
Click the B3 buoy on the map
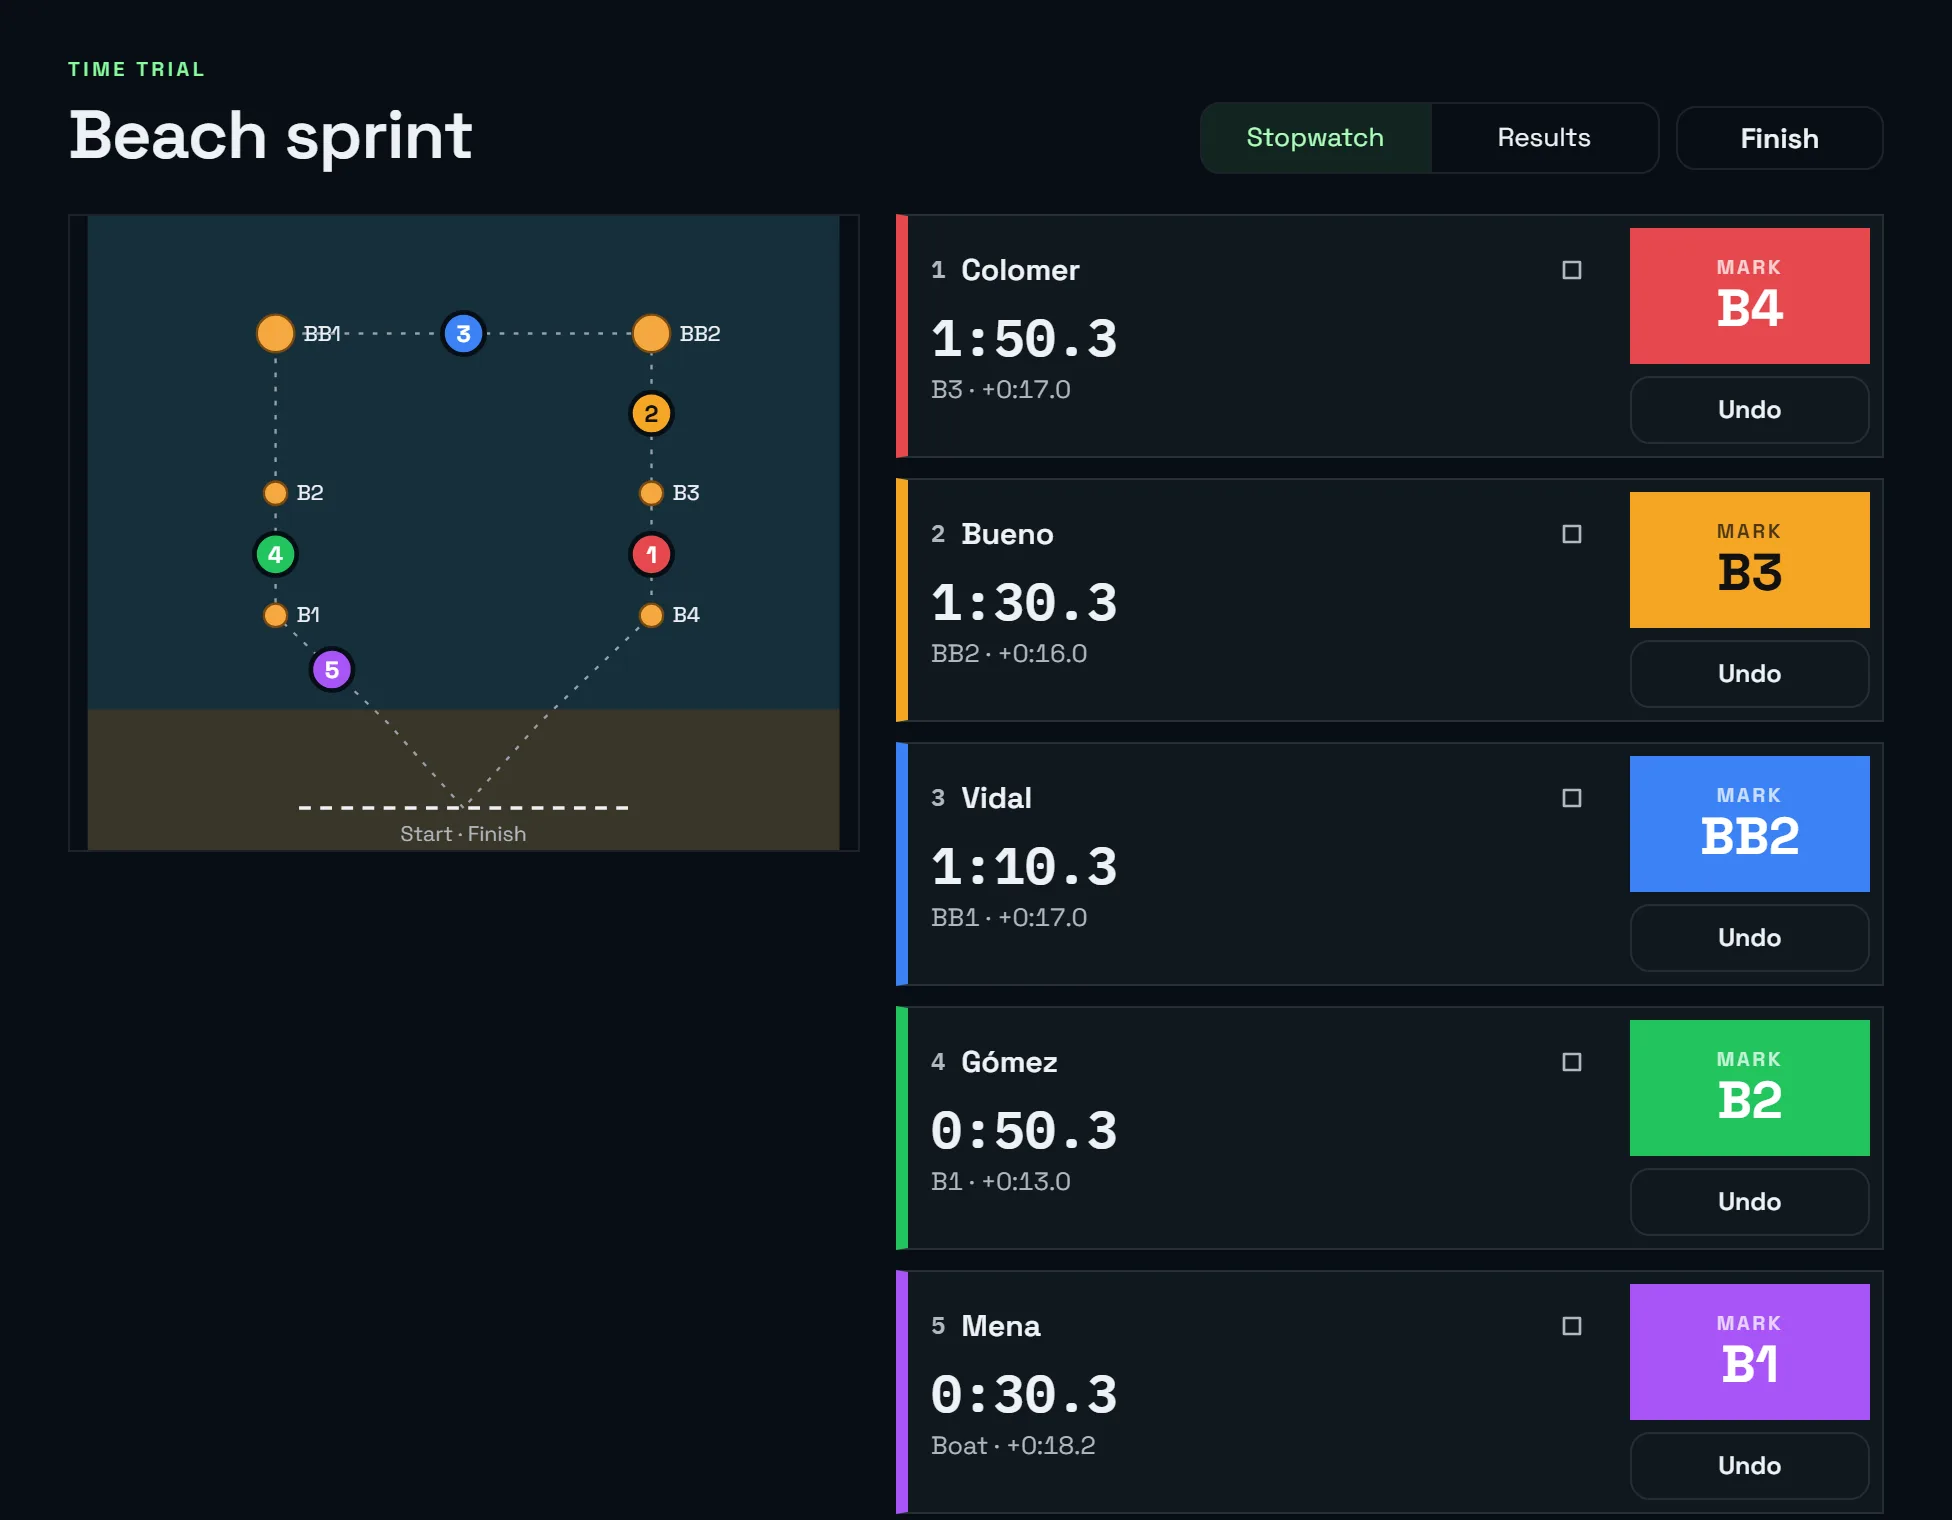pyautogui.click(x=651, y=492)
